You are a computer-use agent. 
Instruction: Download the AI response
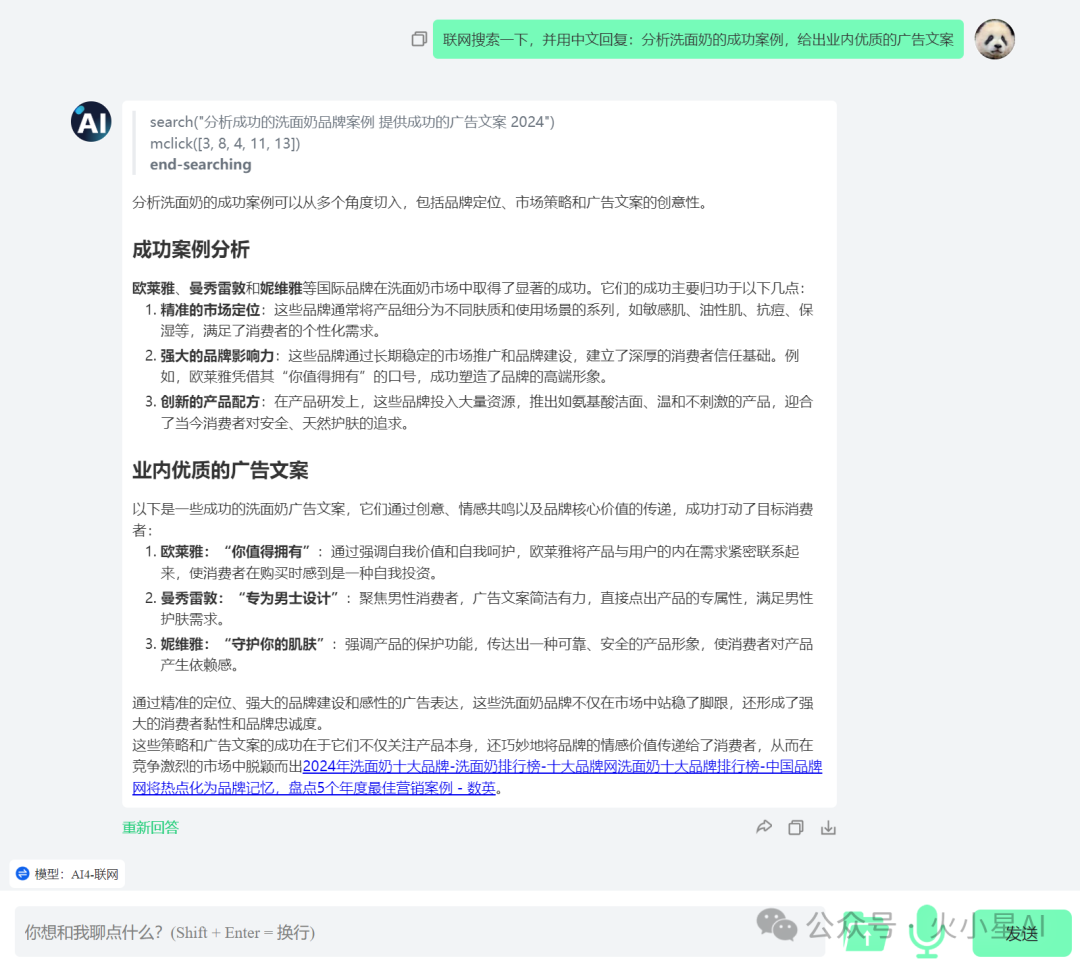click(828, 827)
